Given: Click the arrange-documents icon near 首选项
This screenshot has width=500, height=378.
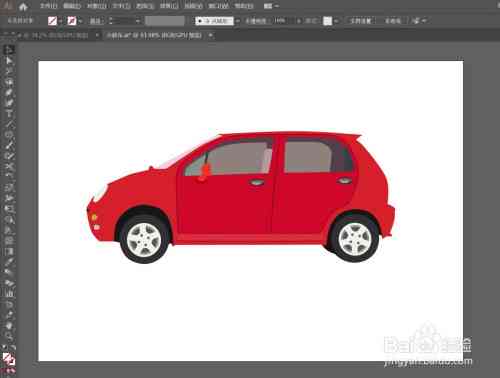Looking at the screenshot, I should pos(416,21).
